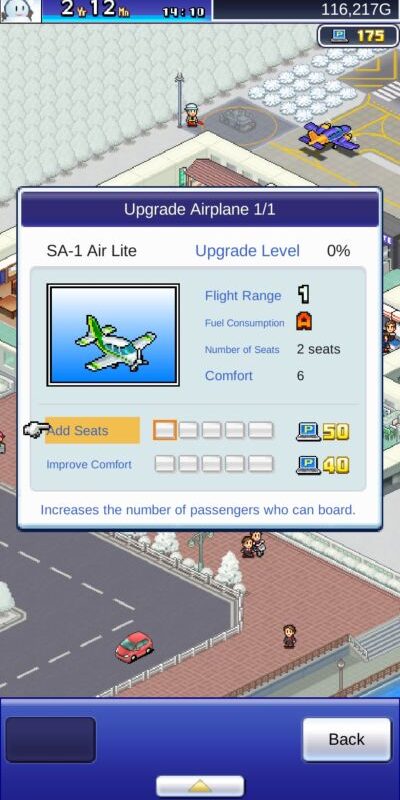The height and width of the screenshot is (800, 400).
Task: Click the 116,217G money display
Action: [x=358, y=9]
